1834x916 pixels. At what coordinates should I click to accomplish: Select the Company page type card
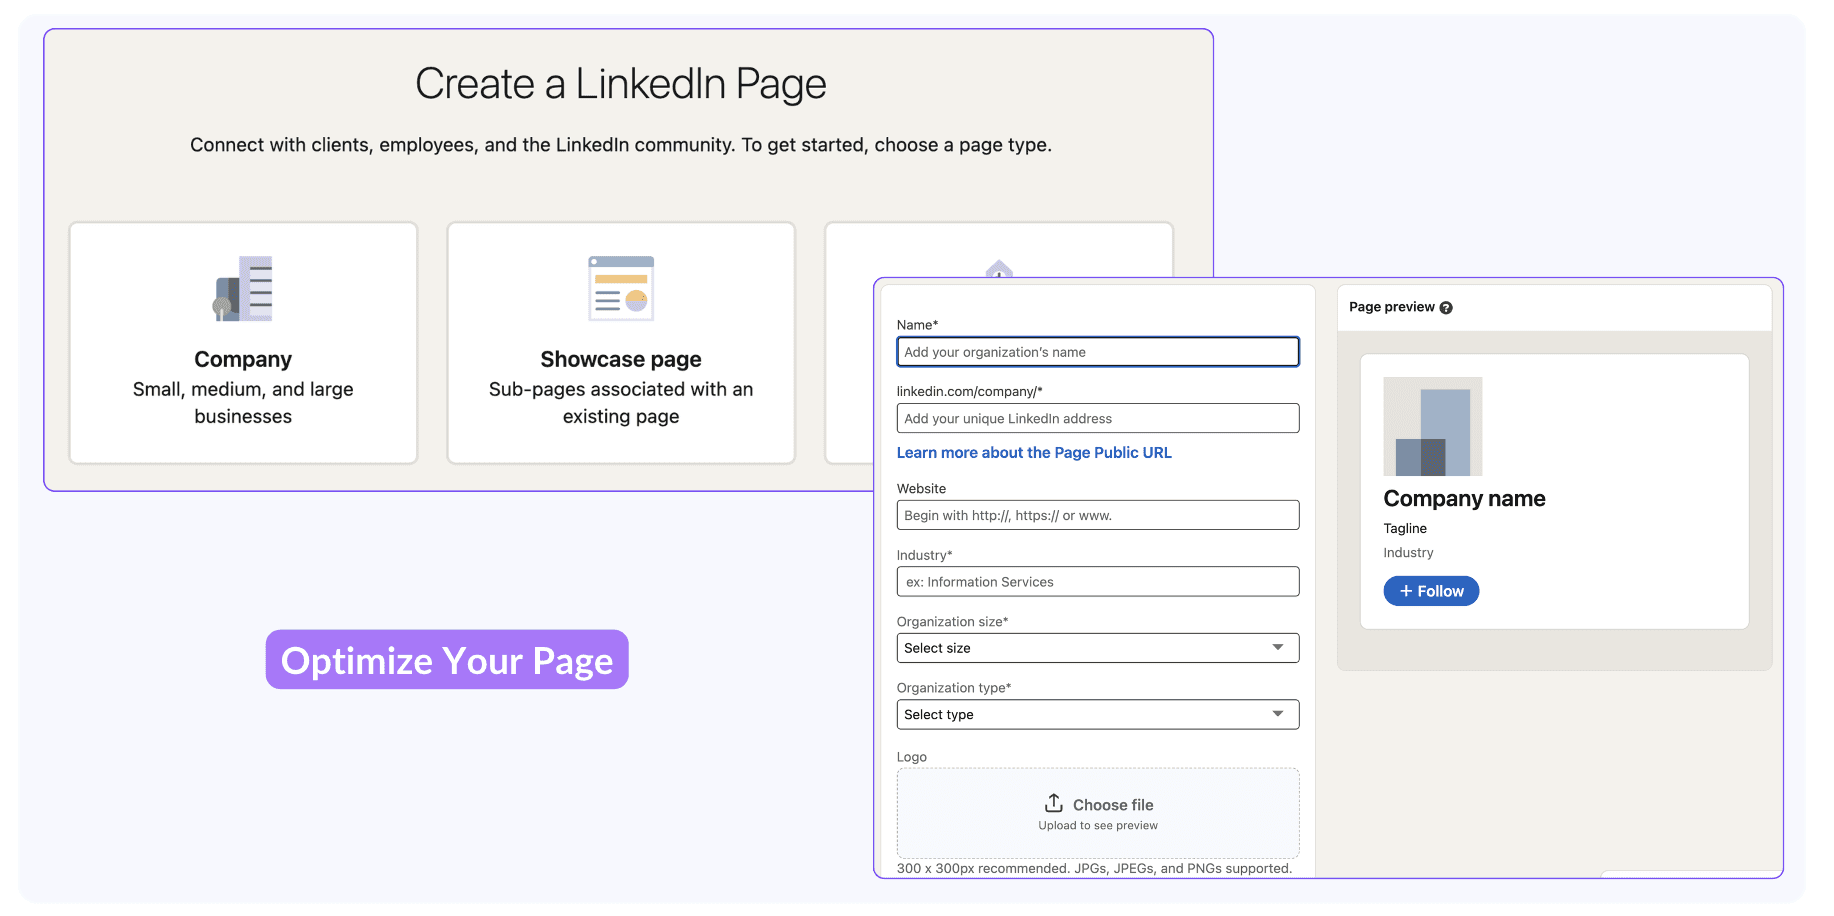pos(243,343)
